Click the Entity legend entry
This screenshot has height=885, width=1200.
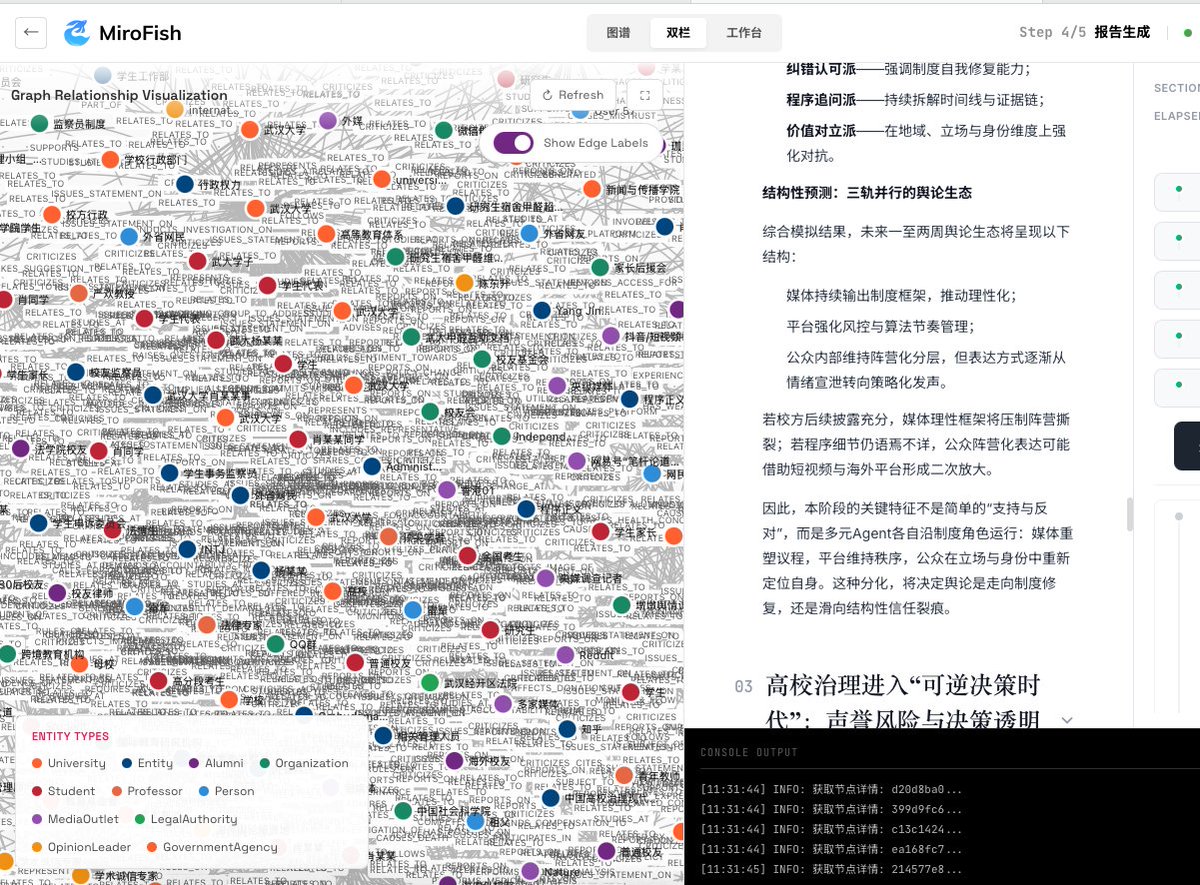point(147,763)
